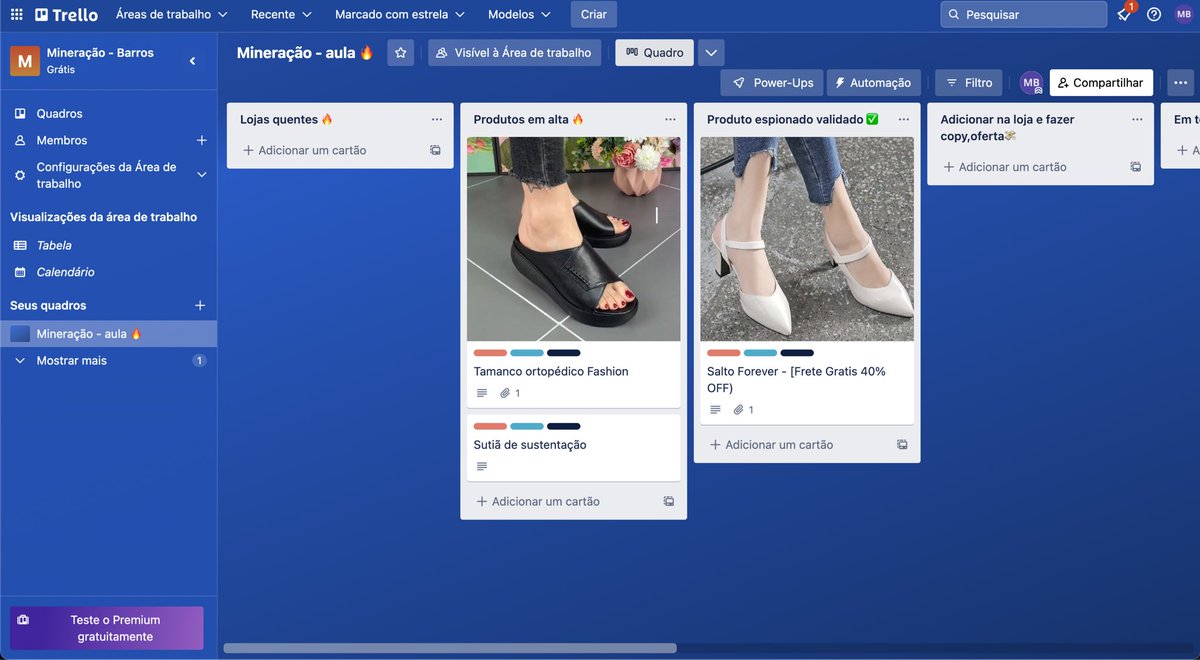This screenshot has width=1200, height=660.
Task: Open the Produto espionado validado list actions menu
Action: point(904,120)
